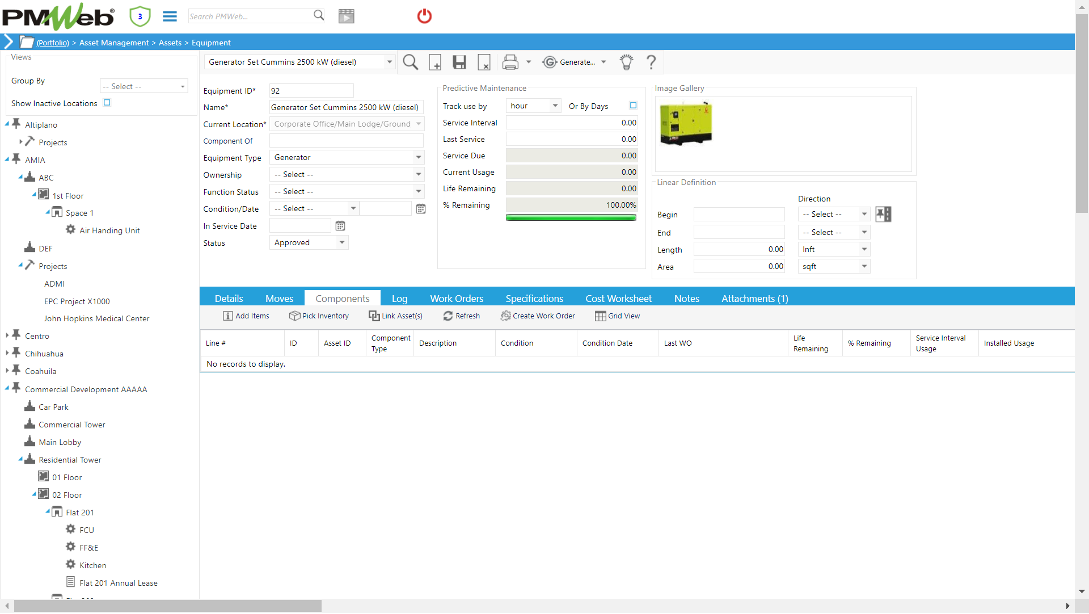1089x614 pixels.
Task: Switch to the Log tab
Action: pyautogui.click(x=399, y=299)
